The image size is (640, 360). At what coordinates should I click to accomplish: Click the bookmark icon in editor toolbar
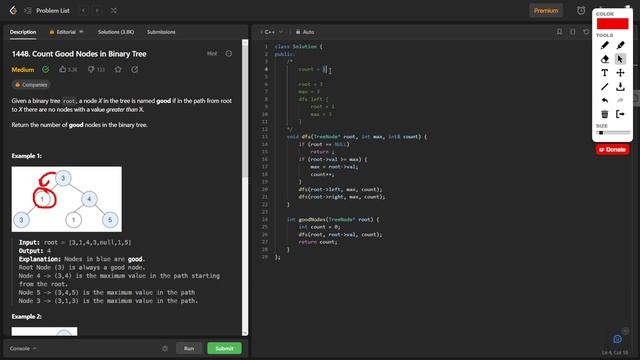pos(559,32)
